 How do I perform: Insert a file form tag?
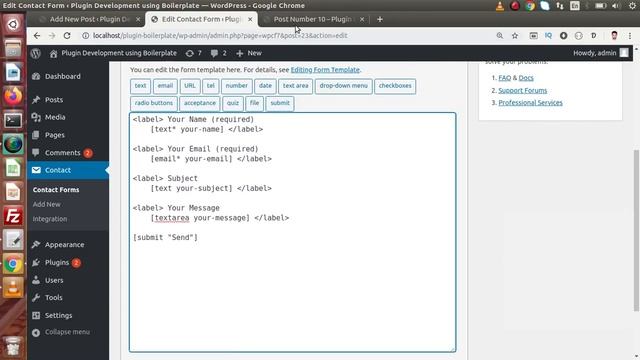[x=254, y=103]
